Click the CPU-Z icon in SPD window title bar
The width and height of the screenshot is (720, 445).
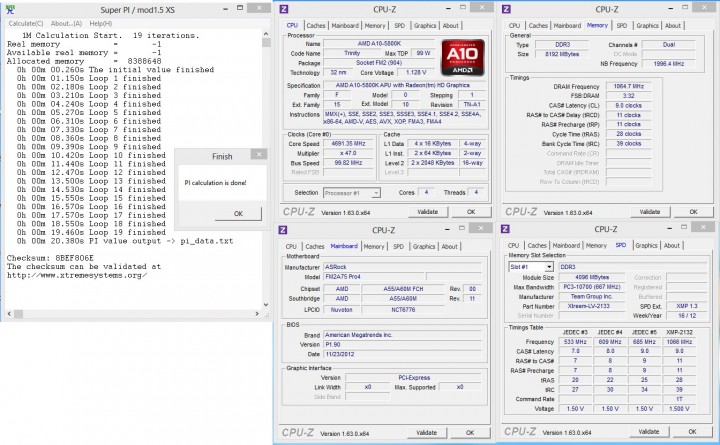(506, 229)
